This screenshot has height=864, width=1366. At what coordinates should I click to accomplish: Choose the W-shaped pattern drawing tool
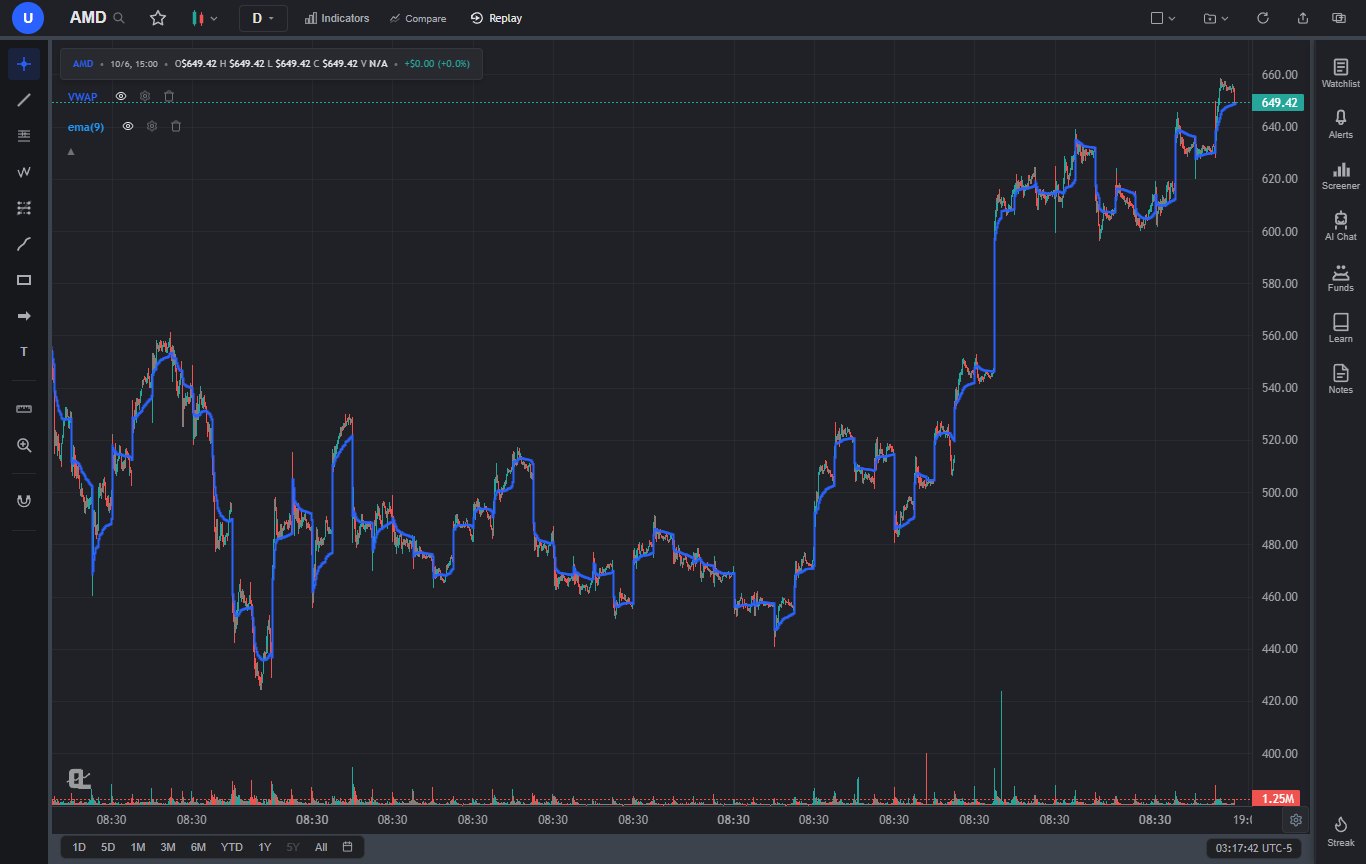pos(24,172)
